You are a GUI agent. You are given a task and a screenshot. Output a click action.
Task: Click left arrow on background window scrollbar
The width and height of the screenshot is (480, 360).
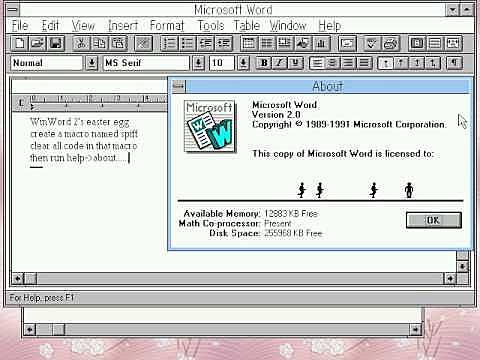[30, 330]
